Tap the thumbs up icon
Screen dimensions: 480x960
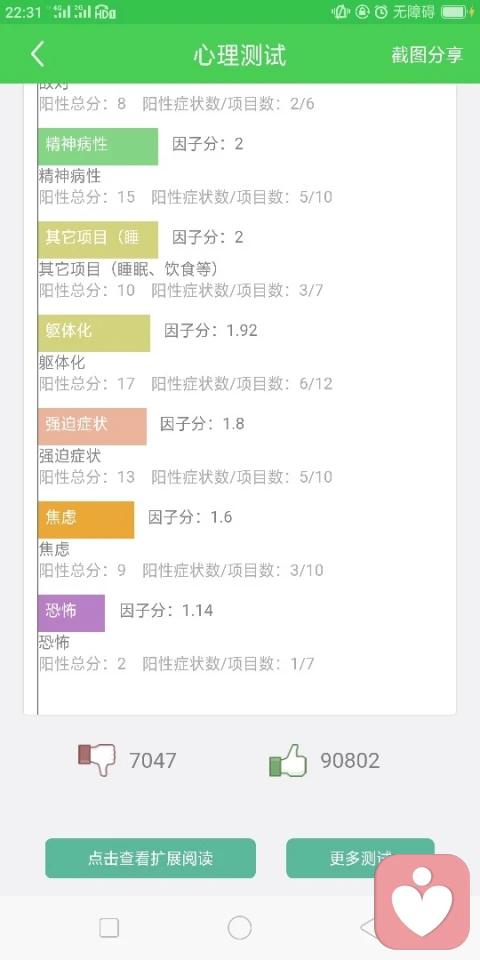(288, 760)
